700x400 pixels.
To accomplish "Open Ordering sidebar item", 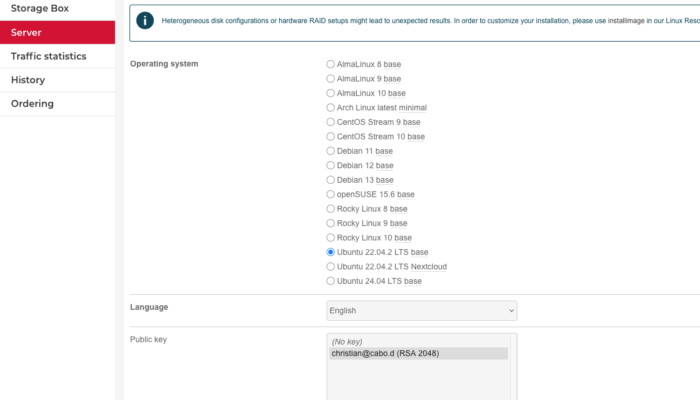I will pyautogui.click(x=32, y=104).
